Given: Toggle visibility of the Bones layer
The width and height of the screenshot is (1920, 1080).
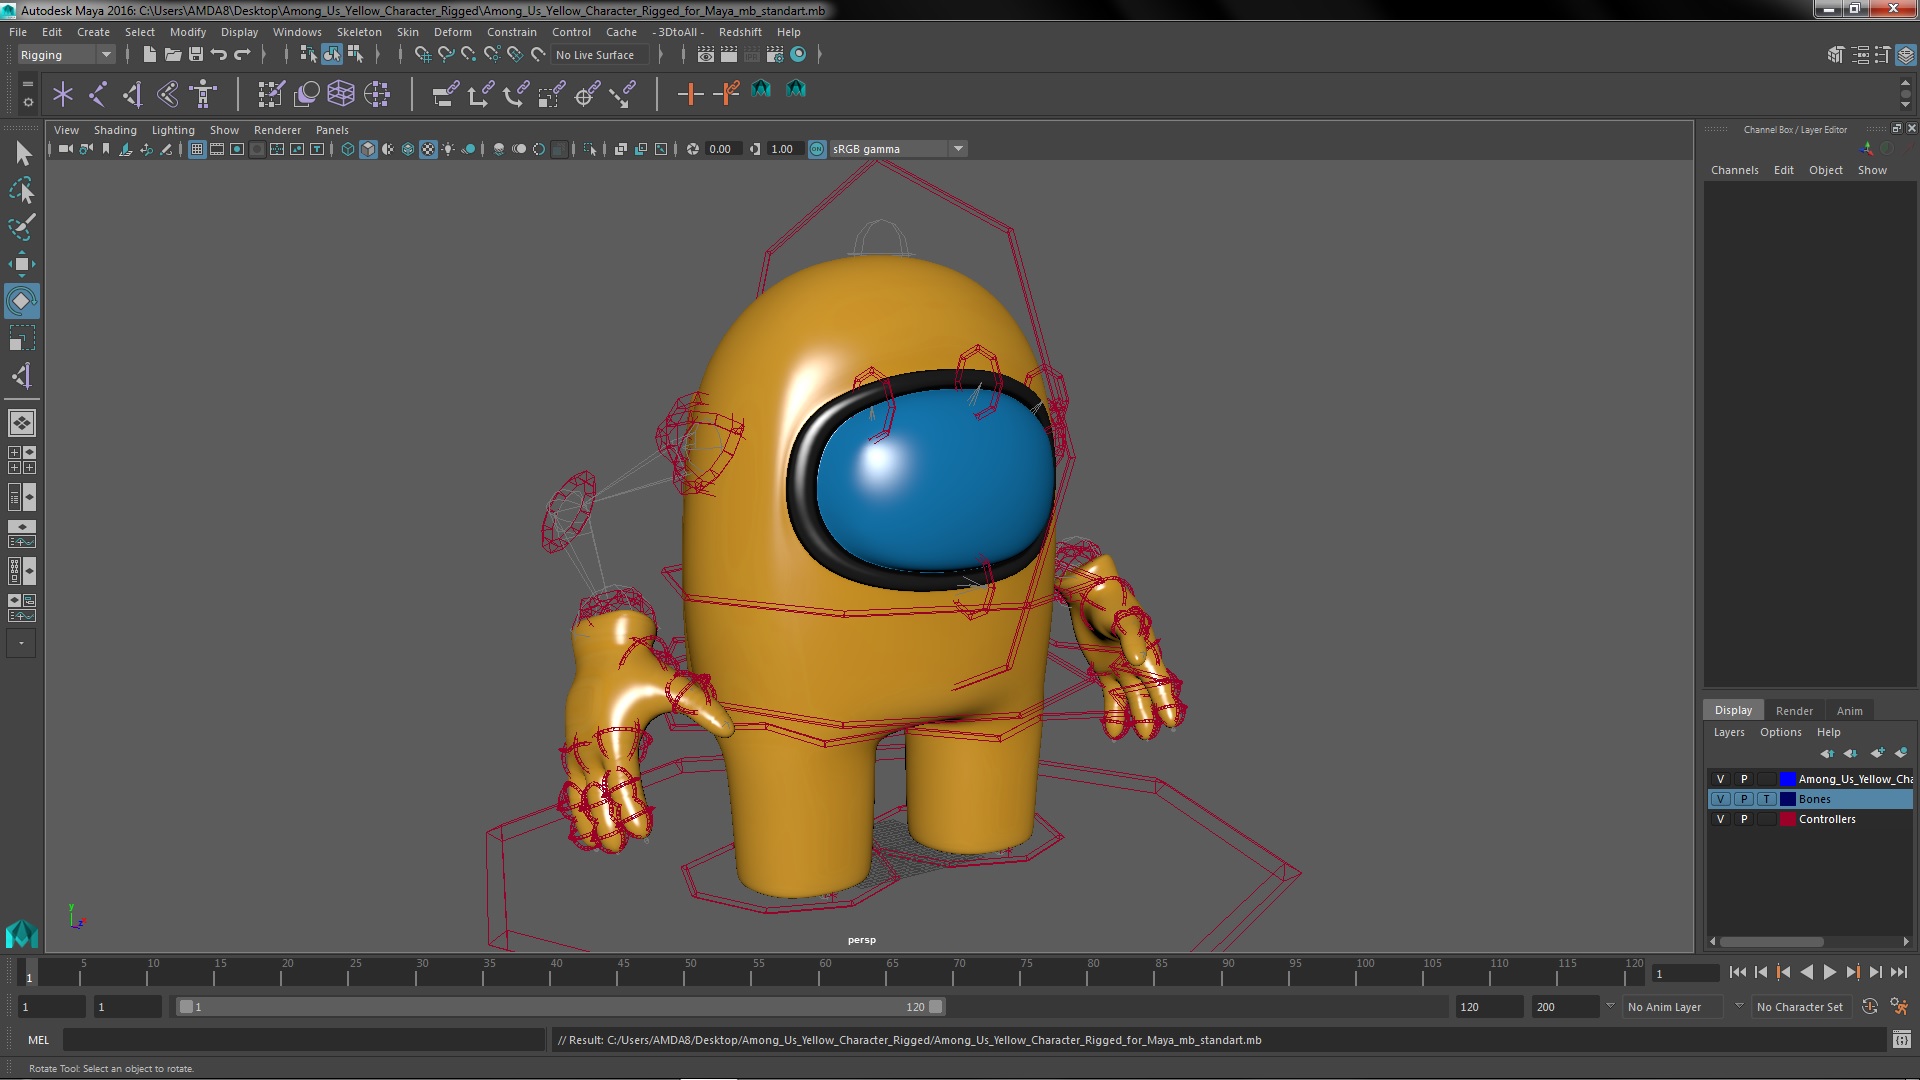Looking at the screenshot, I should click(1720, 799).
